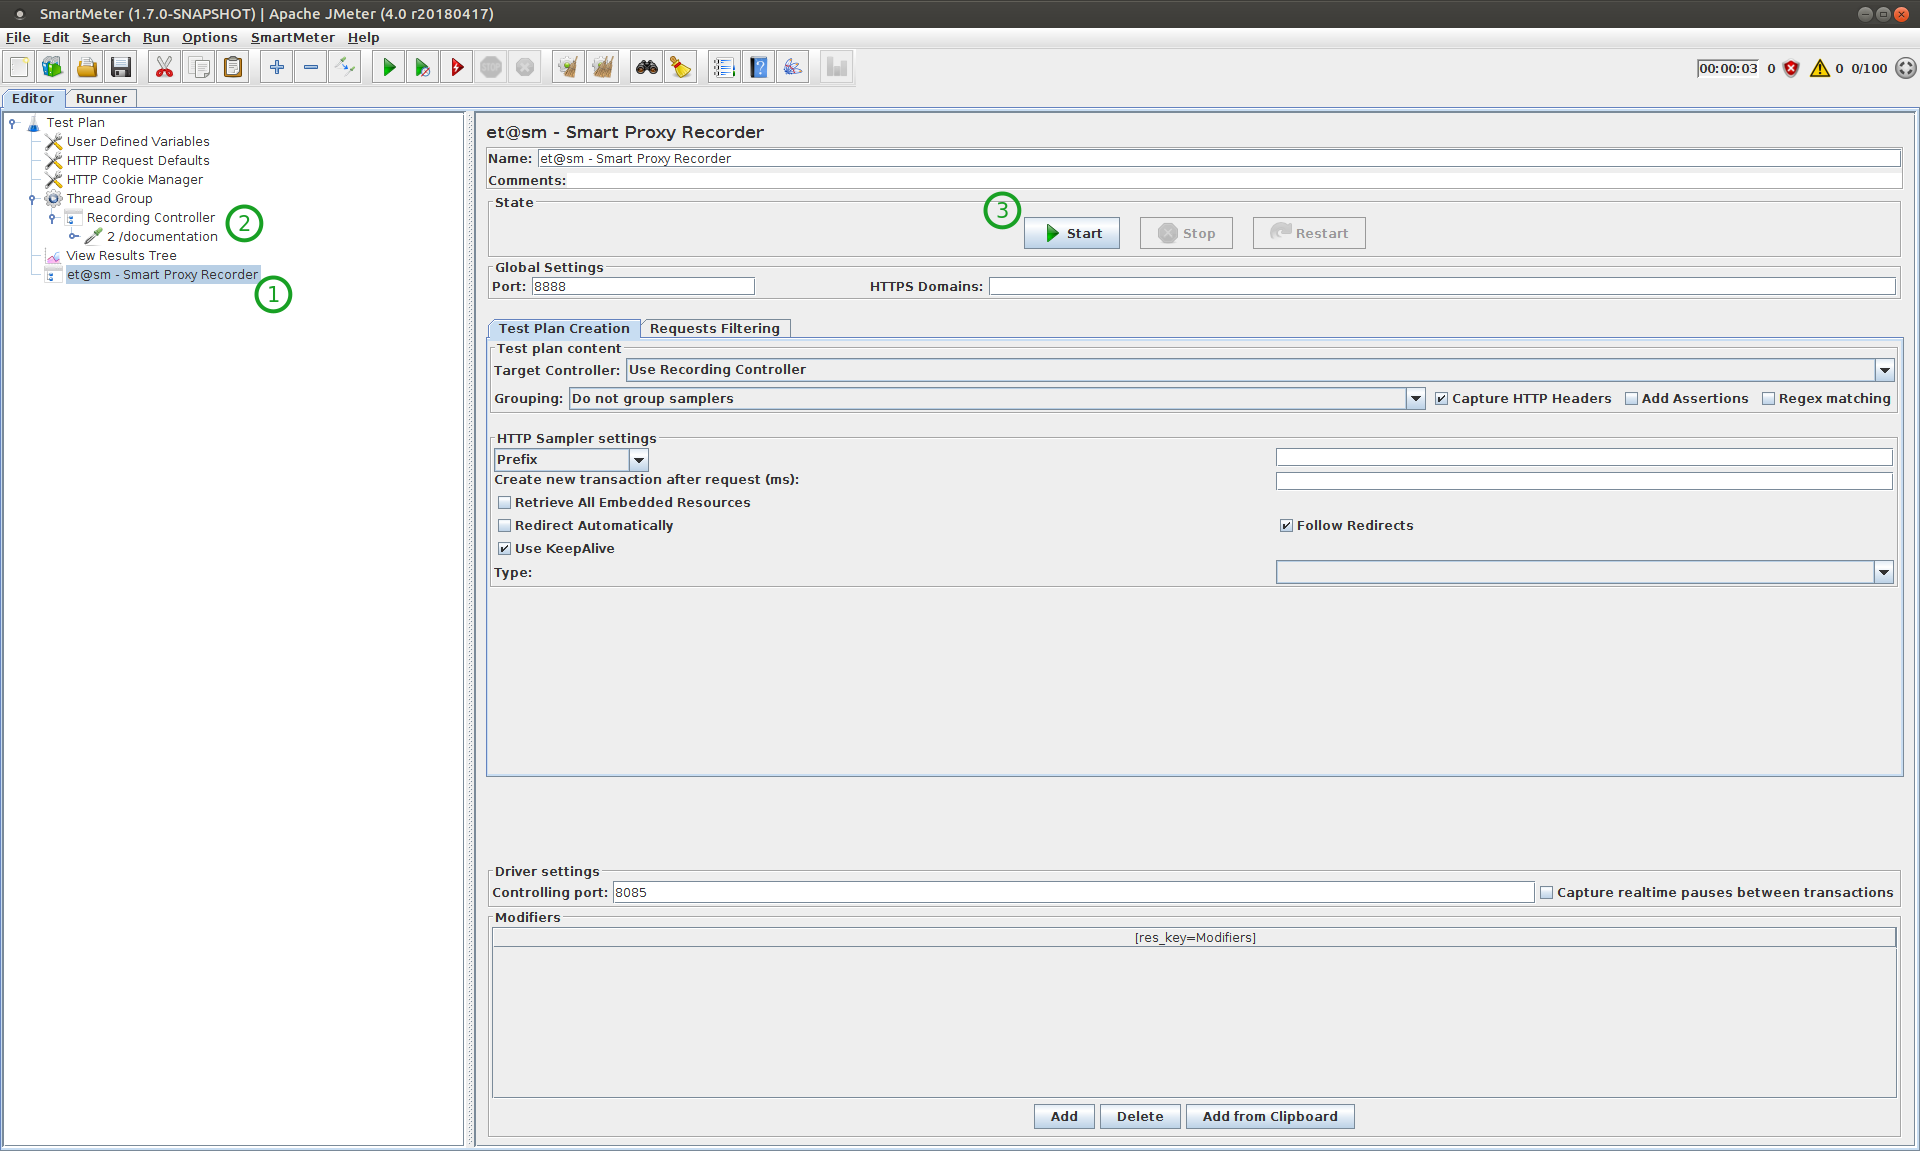Collapse the Recording Controller node
The height and width of the screenshot is (1151, 1920).
pyautogui.click(x=53, y=218)
